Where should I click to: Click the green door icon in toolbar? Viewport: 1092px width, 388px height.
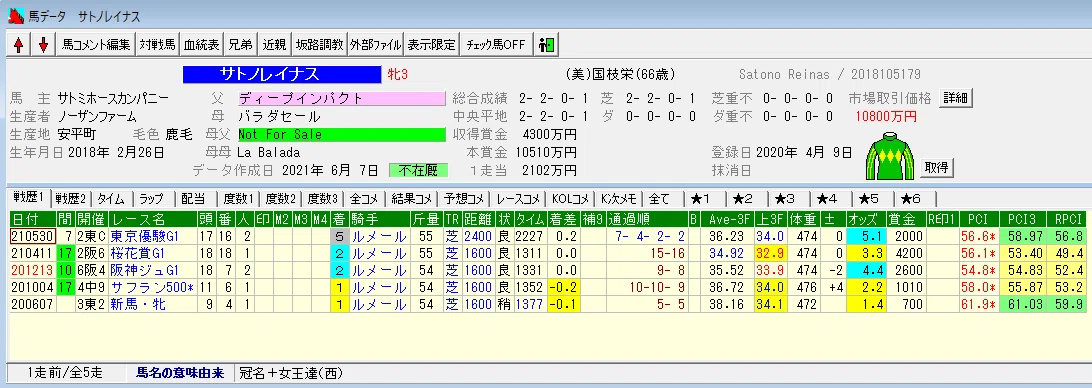point(546,45)
